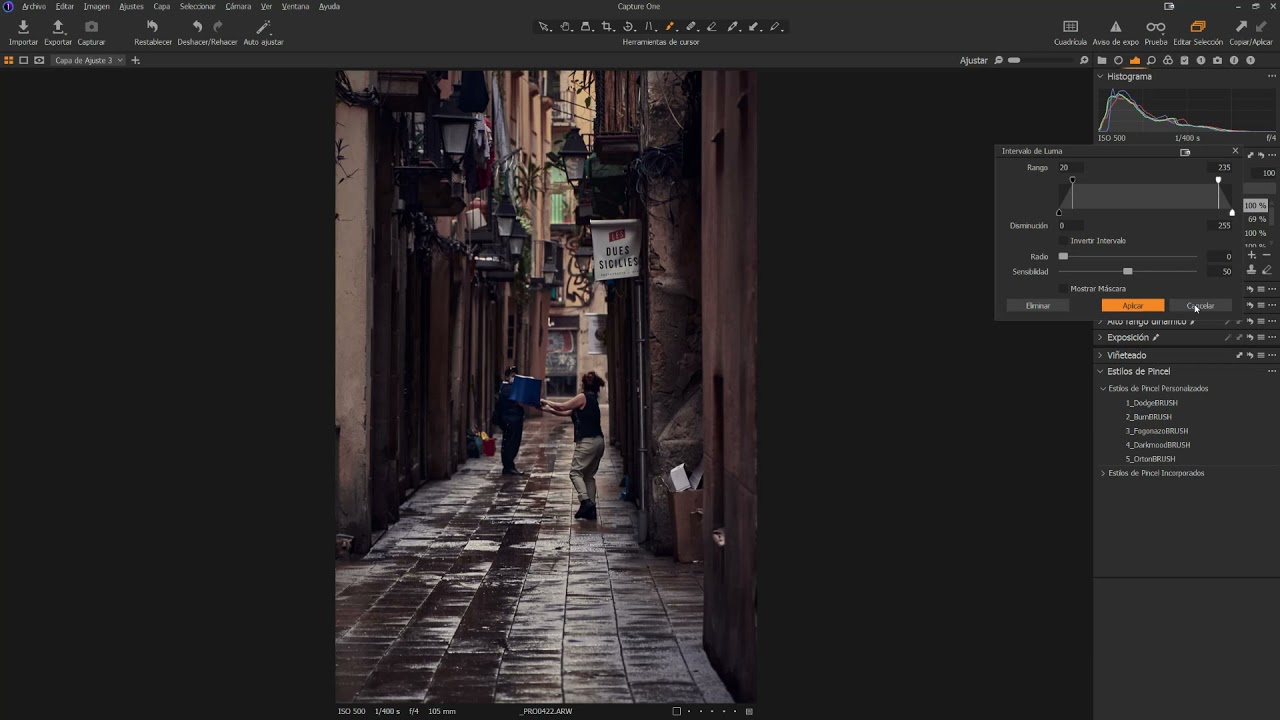Click the Aplicar apply adjustments arrow
Screen dimensions: 1280x720
point(1260,27)
